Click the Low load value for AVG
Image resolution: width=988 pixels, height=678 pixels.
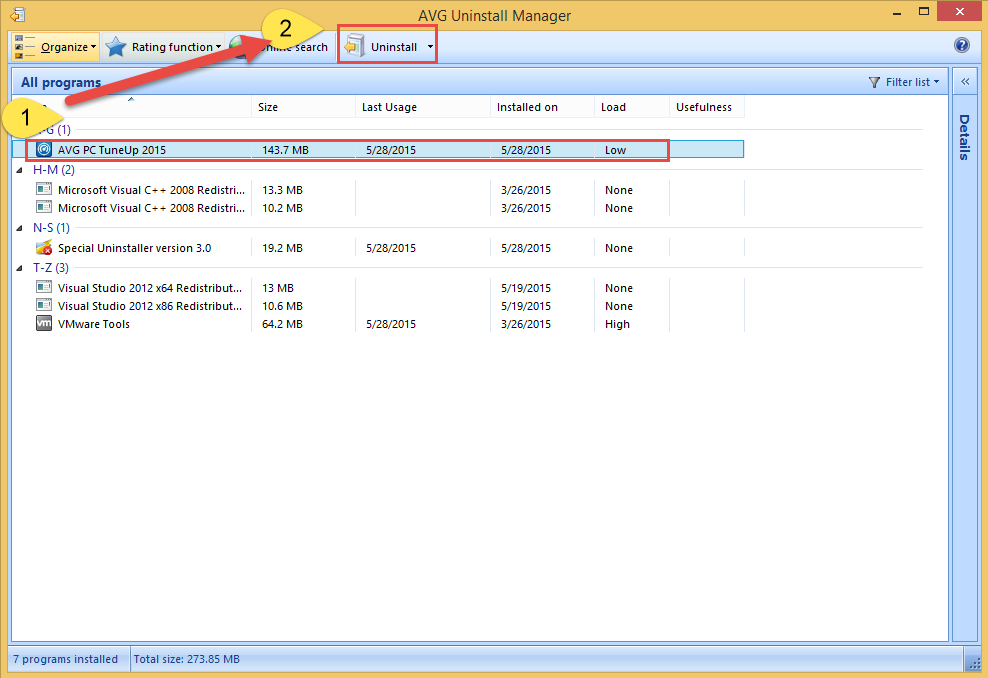coord(615,150)
